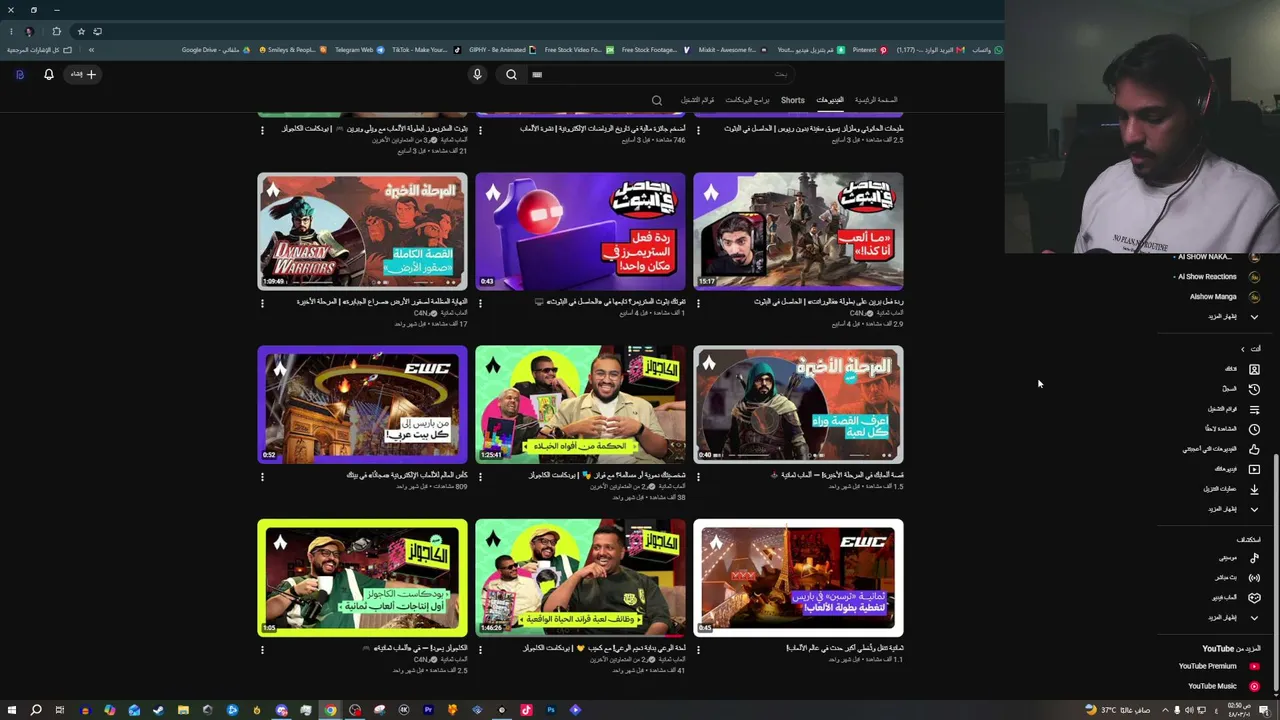Open the 'أنت' (You) section chevron

pyautogui.click(x=1243, y=349)
